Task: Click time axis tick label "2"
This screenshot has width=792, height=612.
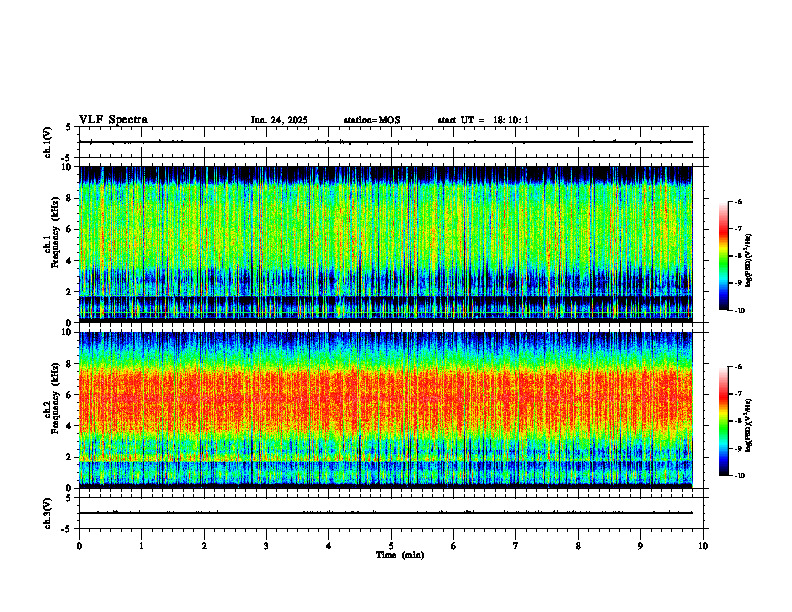Action: click(204, 546)
